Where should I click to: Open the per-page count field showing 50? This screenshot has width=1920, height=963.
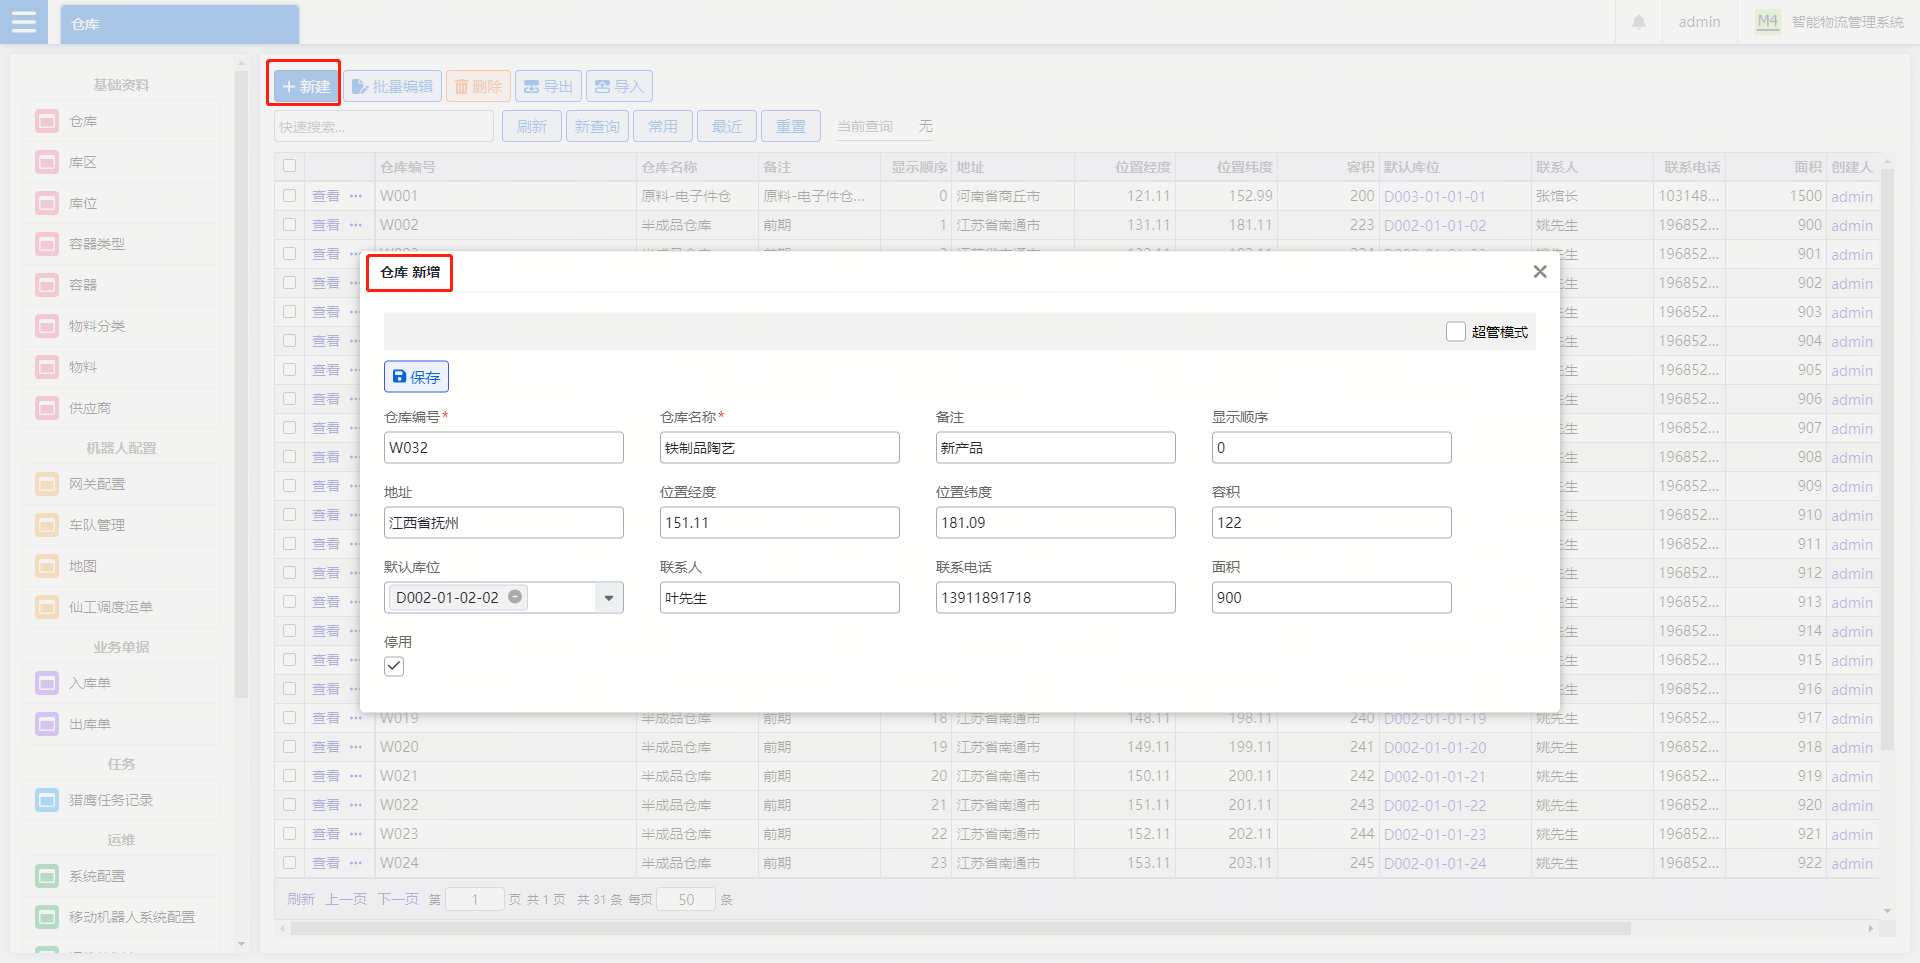tap(686, 900)
